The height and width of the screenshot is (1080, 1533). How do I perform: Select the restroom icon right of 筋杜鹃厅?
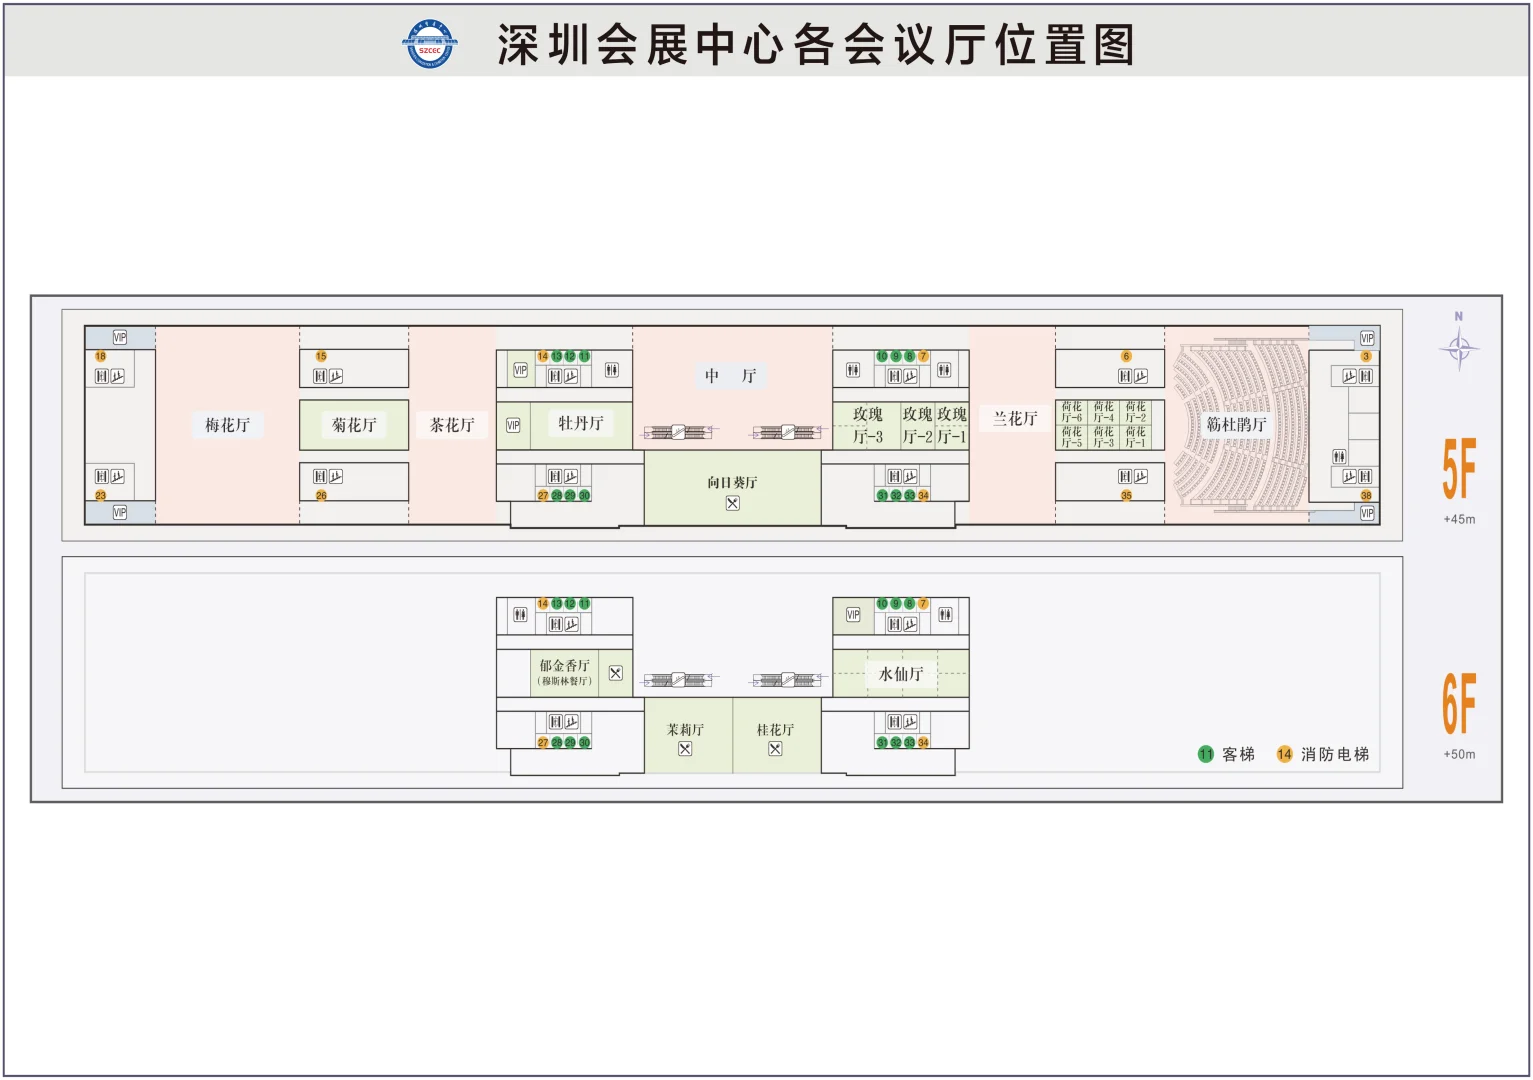pos(1338,455)
